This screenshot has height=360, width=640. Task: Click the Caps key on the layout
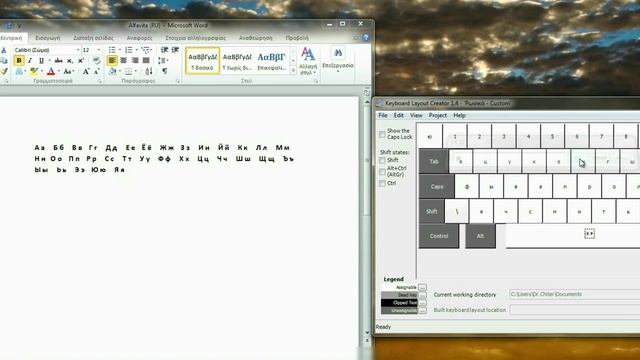[x=437, y=187]
